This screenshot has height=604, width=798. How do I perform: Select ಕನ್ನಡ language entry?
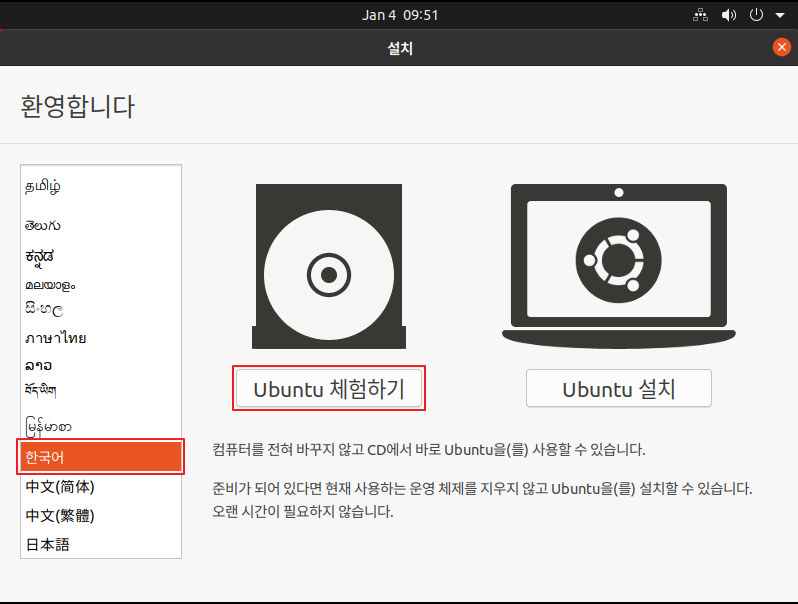(101, 256)
